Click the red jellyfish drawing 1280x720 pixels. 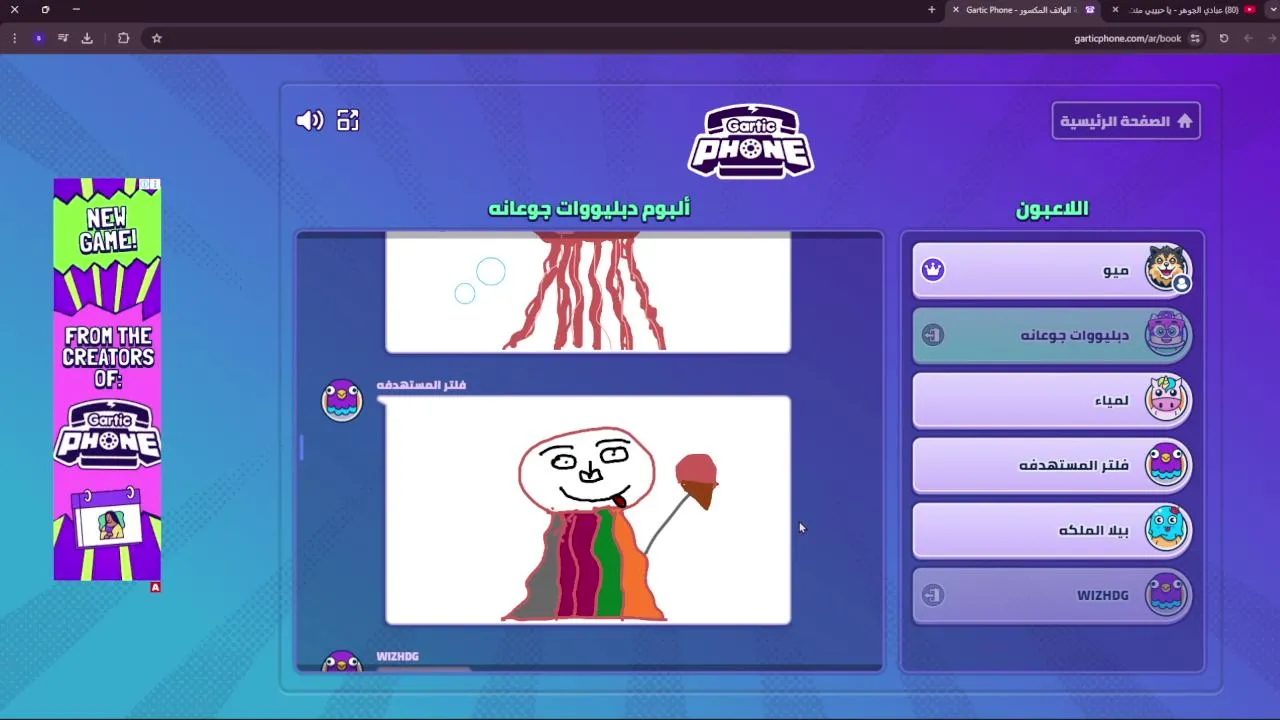point(588,292)
